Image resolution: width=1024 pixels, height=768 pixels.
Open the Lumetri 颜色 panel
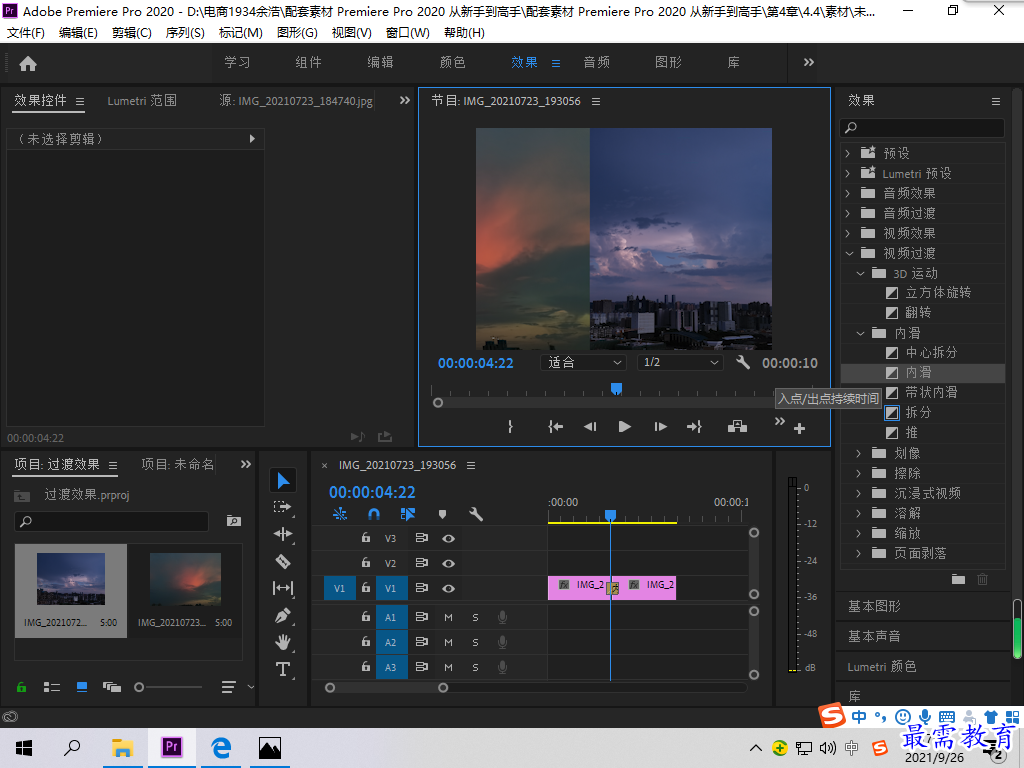coord(882,667)
